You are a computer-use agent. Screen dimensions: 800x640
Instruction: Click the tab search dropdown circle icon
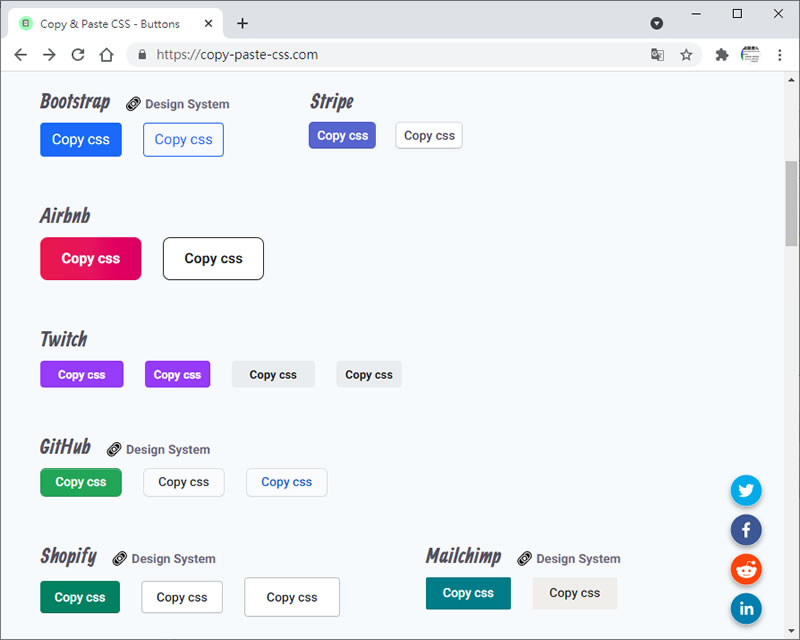[657, 23]
